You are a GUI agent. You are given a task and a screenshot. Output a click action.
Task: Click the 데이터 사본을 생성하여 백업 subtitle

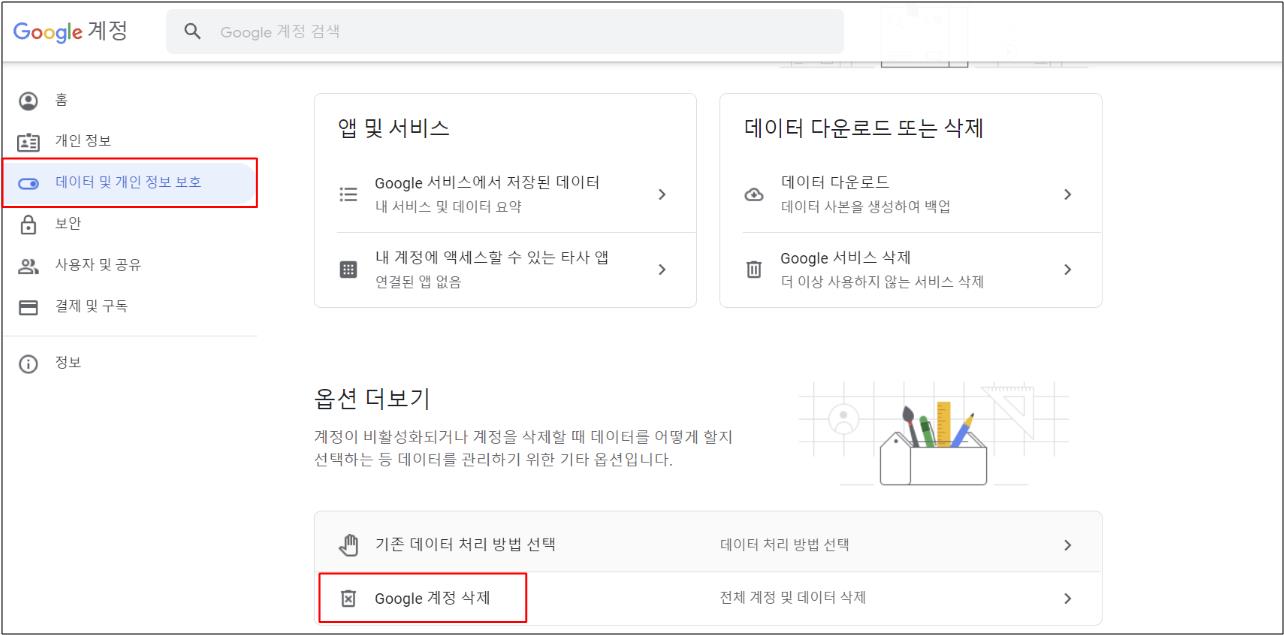[866, 207]
